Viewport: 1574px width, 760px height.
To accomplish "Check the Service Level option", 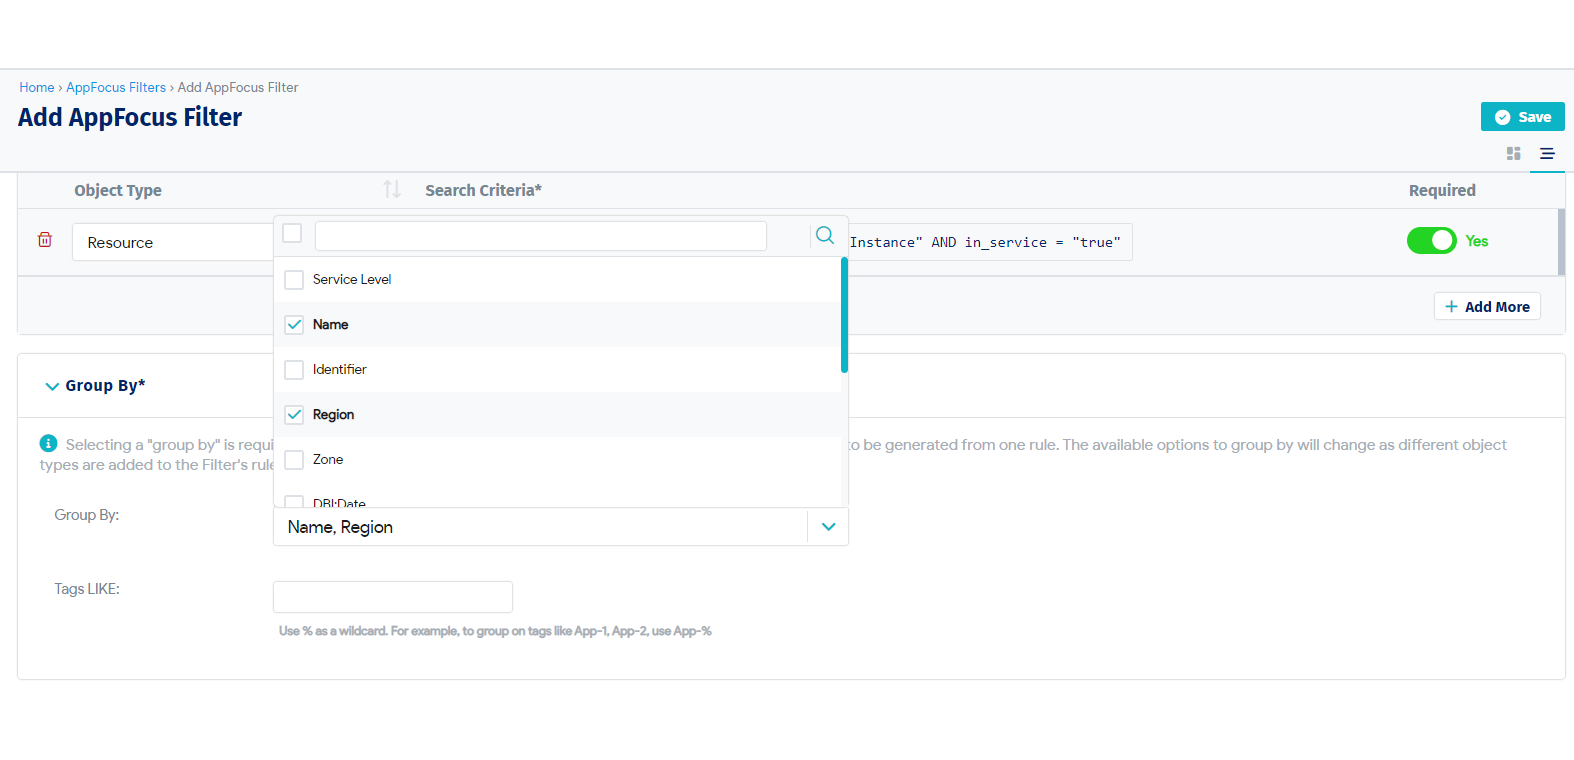I will pos(294,280).
